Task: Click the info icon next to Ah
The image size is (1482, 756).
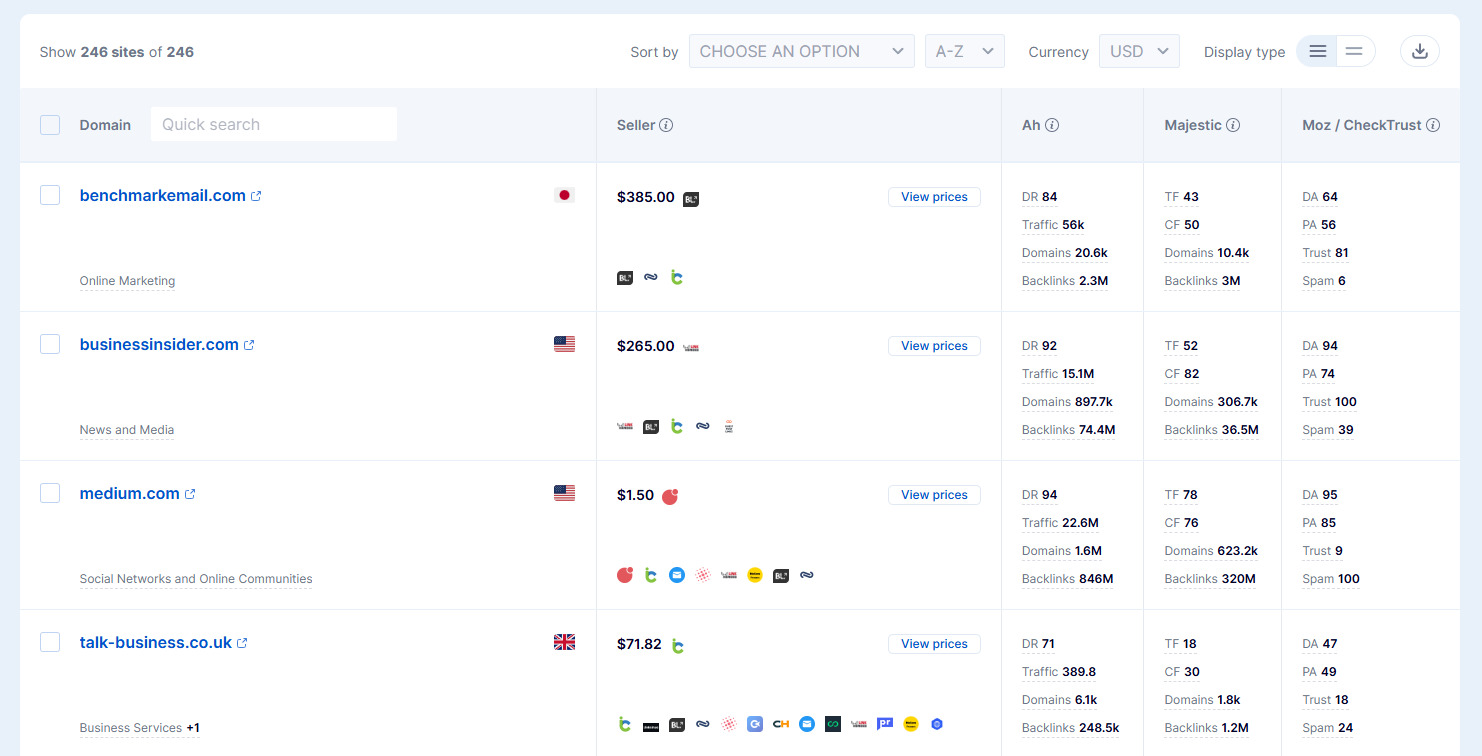Action: tap(1052, 125)
